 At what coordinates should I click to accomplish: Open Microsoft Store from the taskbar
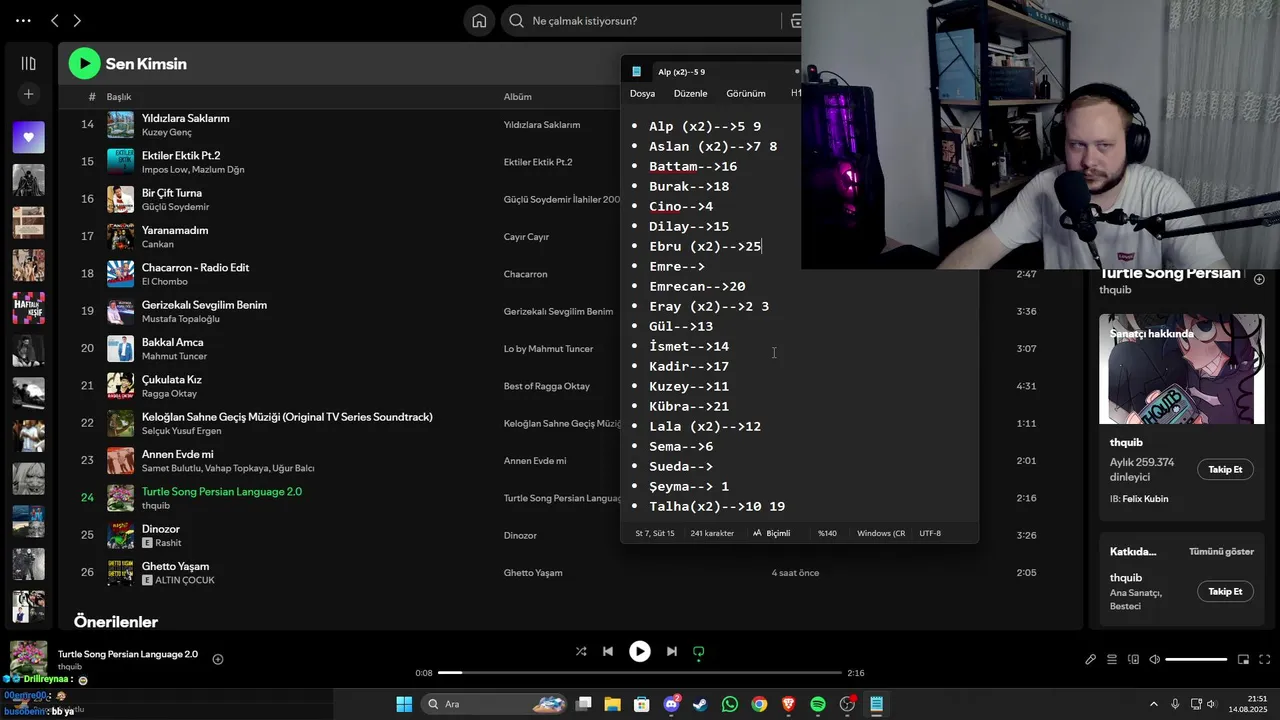coord(642,704)
